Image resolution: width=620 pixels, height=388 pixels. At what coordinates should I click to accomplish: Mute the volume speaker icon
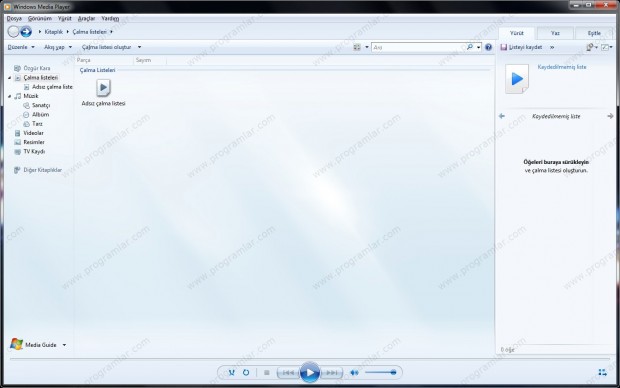(x=354, y=373)
